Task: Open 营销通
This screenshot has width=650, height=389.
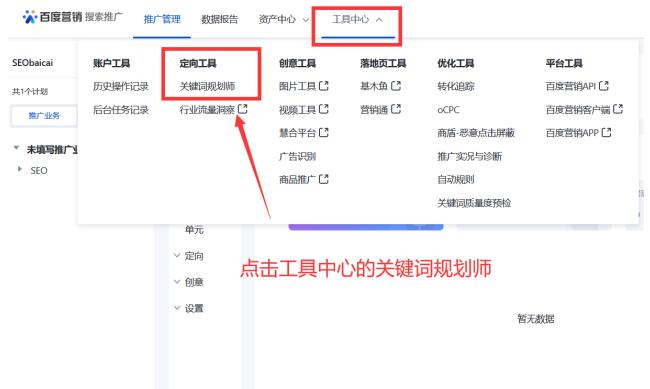Action: click(374, 109)
